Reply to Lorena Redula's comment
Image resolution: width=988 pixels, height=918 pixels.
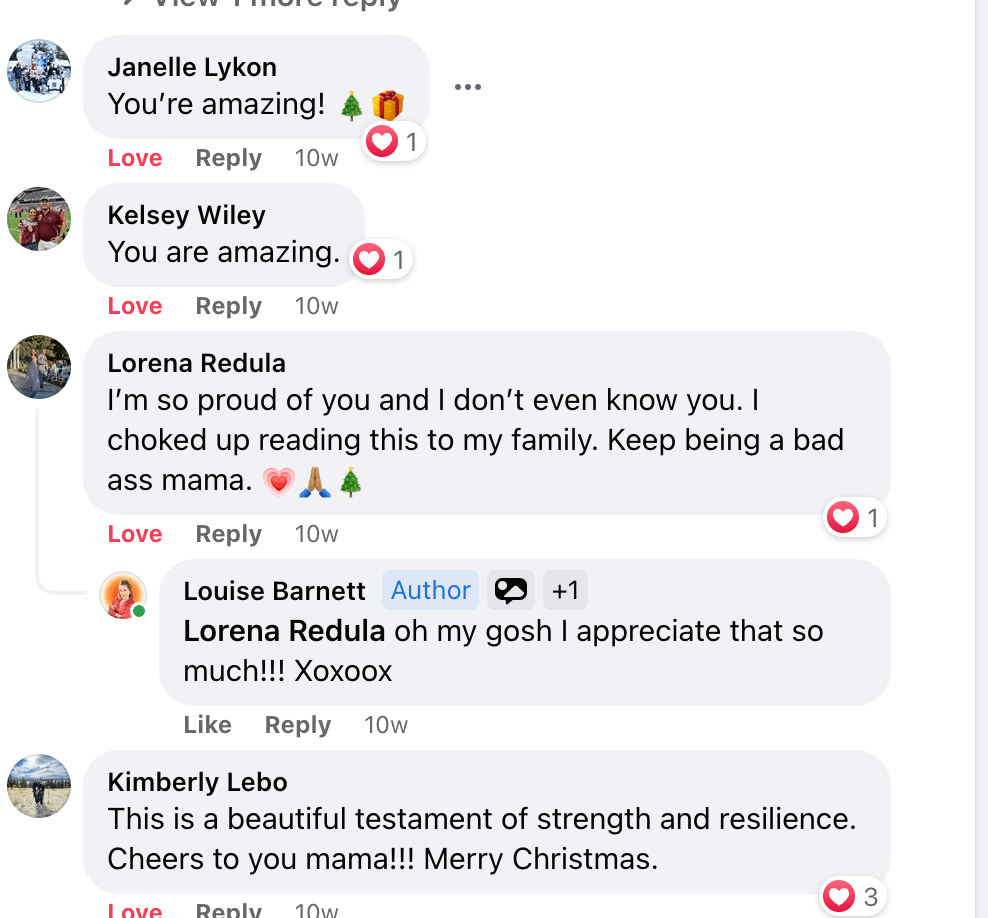coord(228,534)
